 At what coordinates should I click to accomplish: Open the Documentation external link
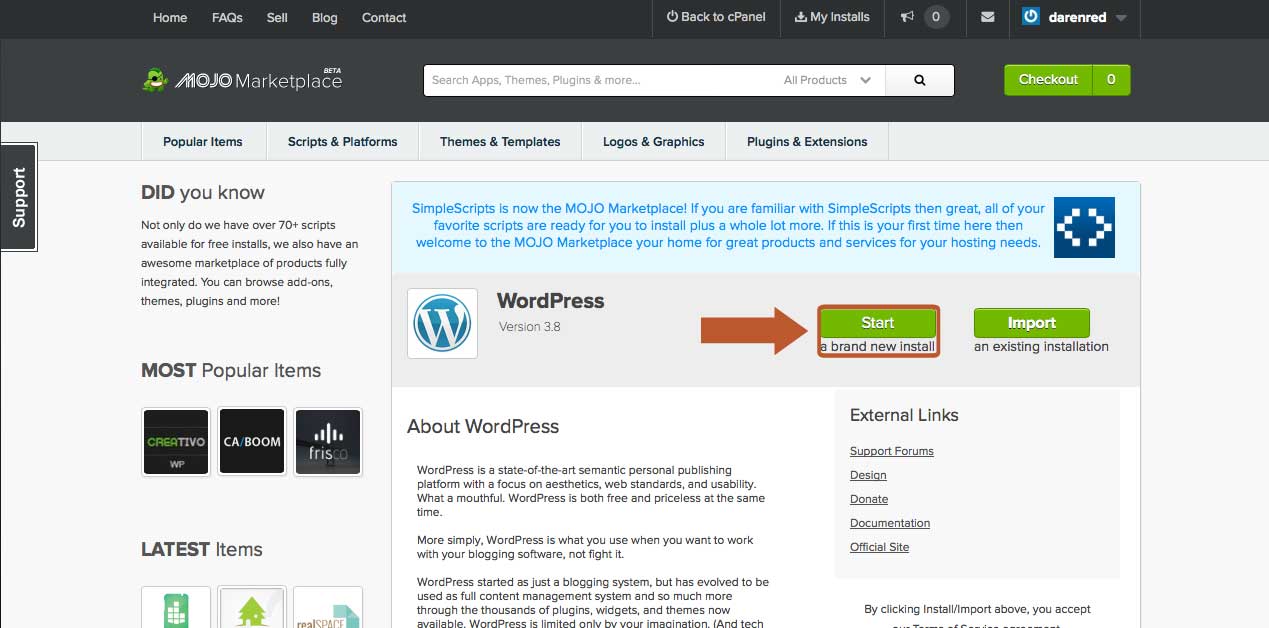890,523
